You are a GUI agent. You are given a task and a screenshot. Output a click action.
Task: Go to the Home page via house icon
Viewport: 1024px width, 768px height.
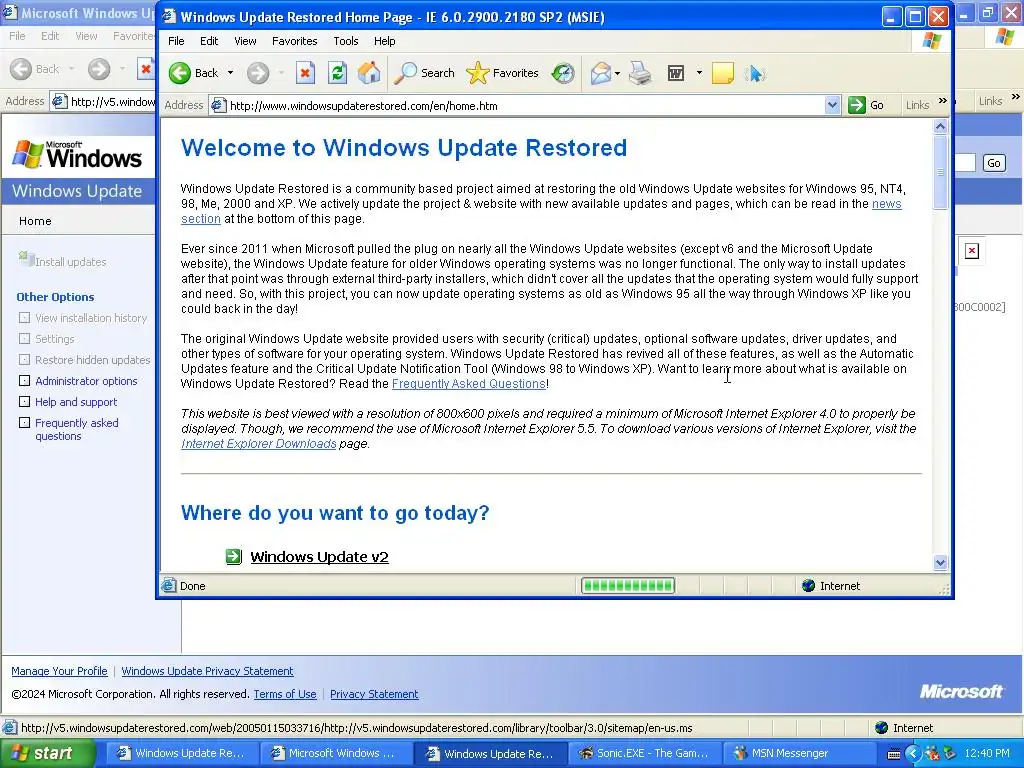coord(369,73)
